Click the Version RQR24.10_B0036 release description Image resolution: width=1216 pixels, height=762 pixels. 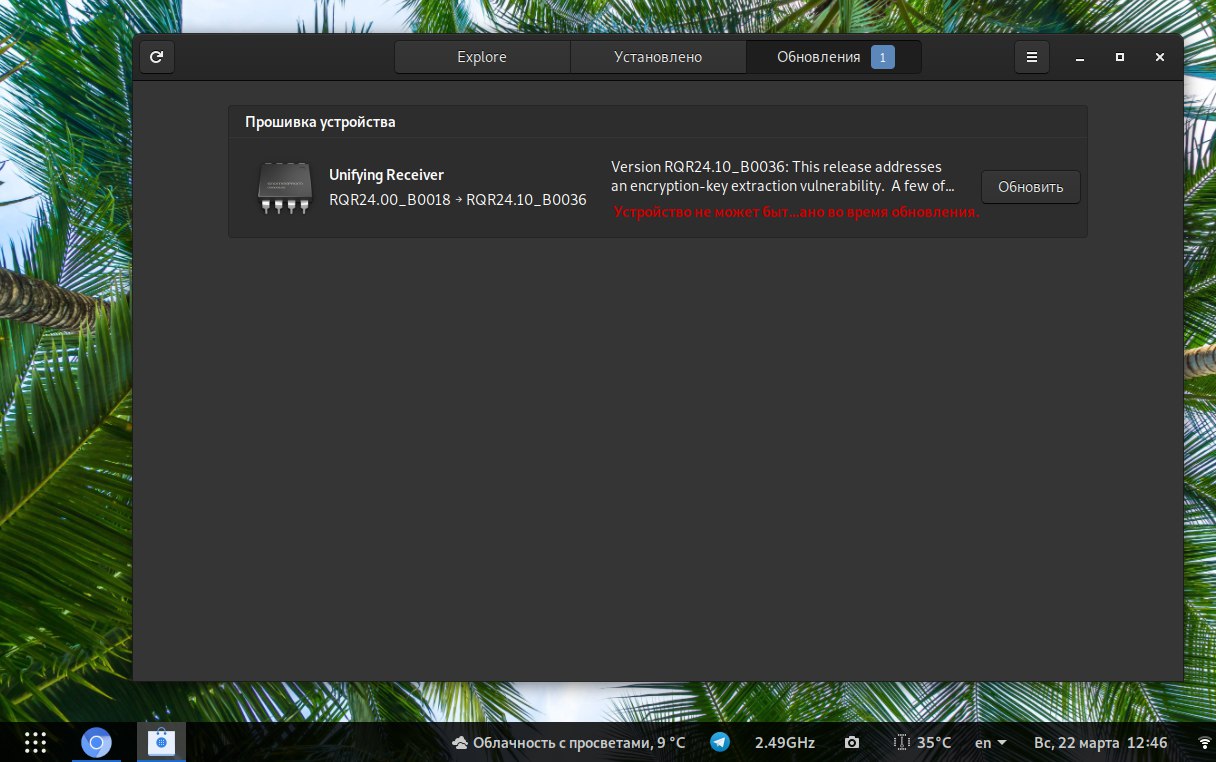(783, 176)
